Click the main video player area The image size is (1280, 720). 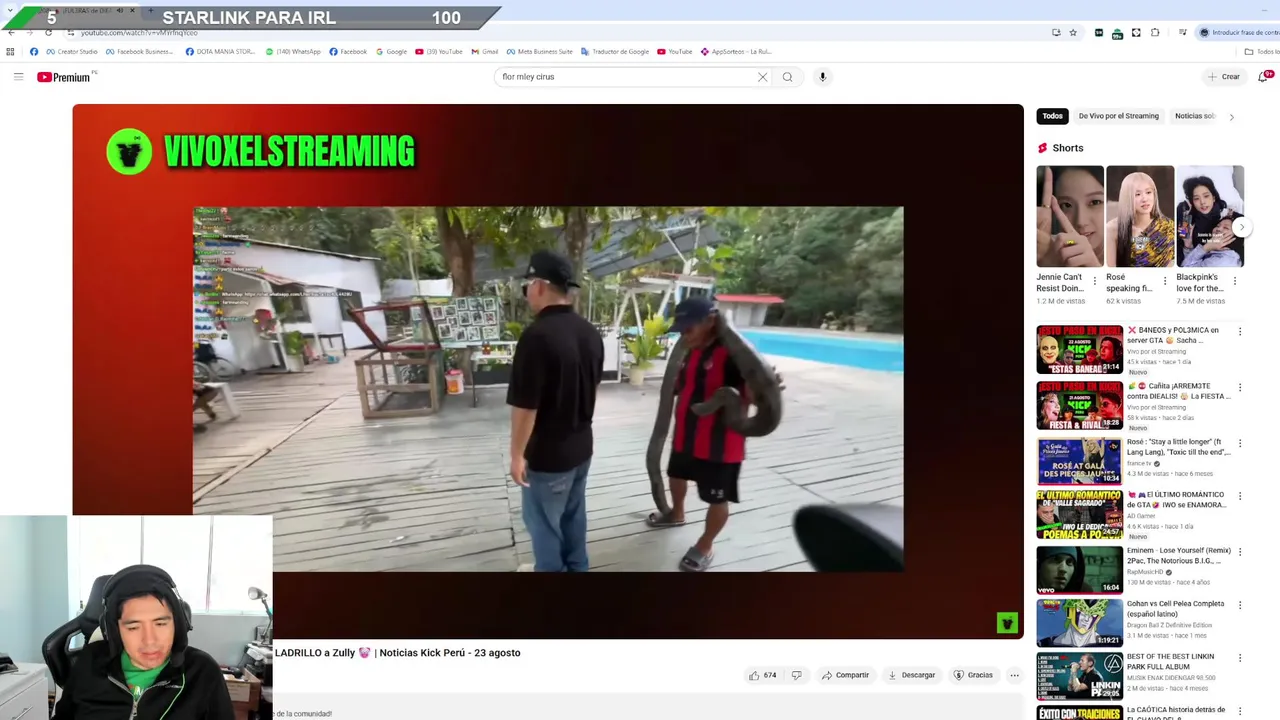point(548,371)
